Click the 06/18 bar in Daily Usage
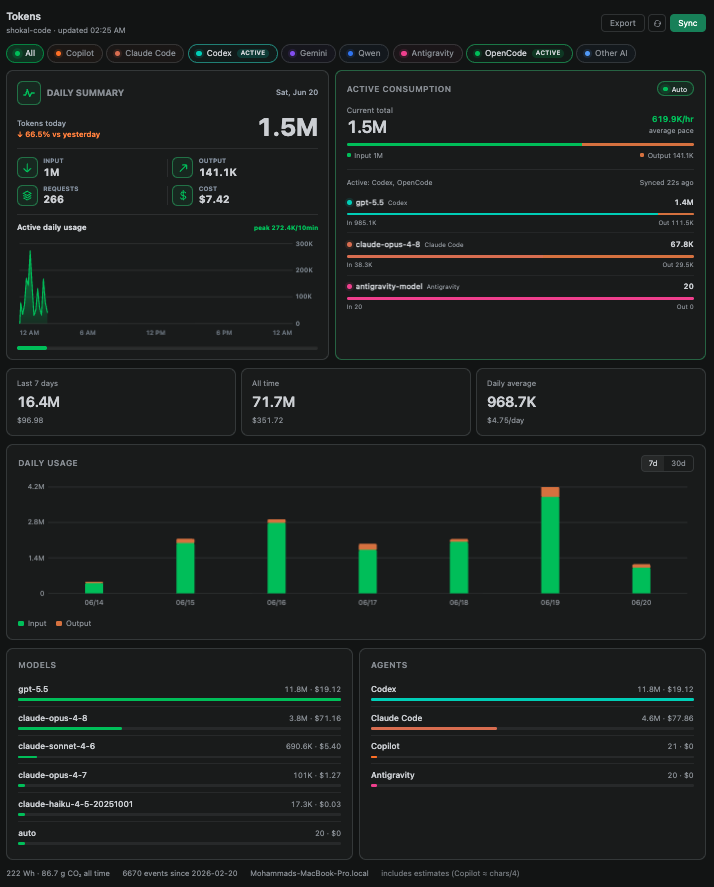The image size is (714, 887). (459, 566)
